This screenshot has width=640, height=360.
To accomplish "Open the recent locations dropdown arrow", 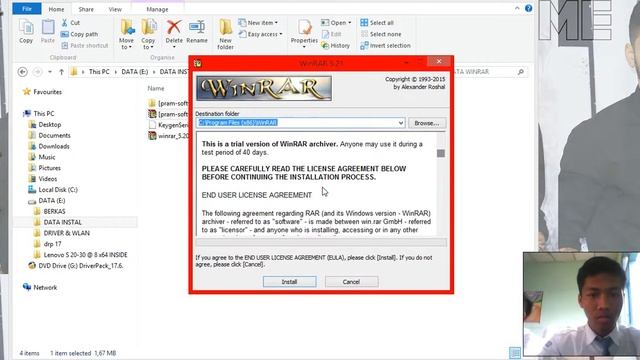I will [50, 72].
